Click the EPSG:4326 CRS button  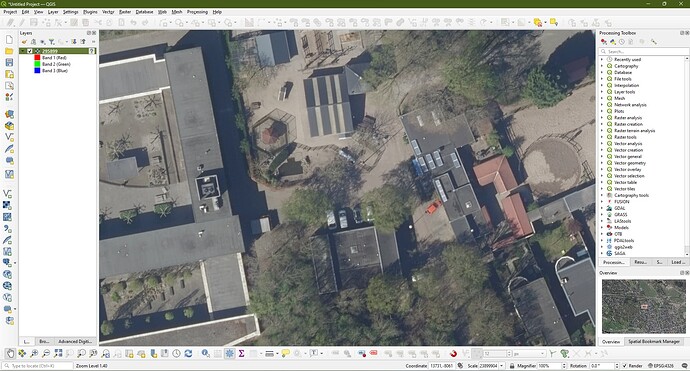click(662, 366)
